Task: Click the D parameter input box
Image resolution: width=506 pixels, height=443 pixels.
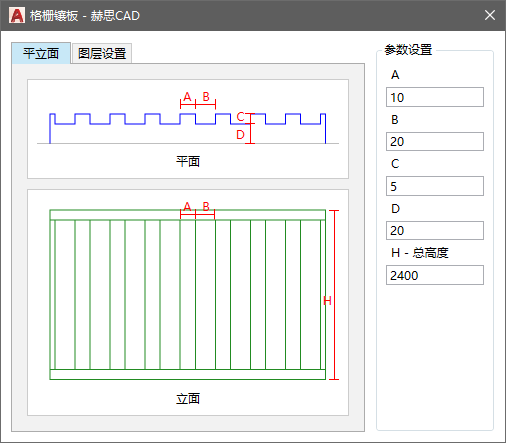Action: [435, 230]
